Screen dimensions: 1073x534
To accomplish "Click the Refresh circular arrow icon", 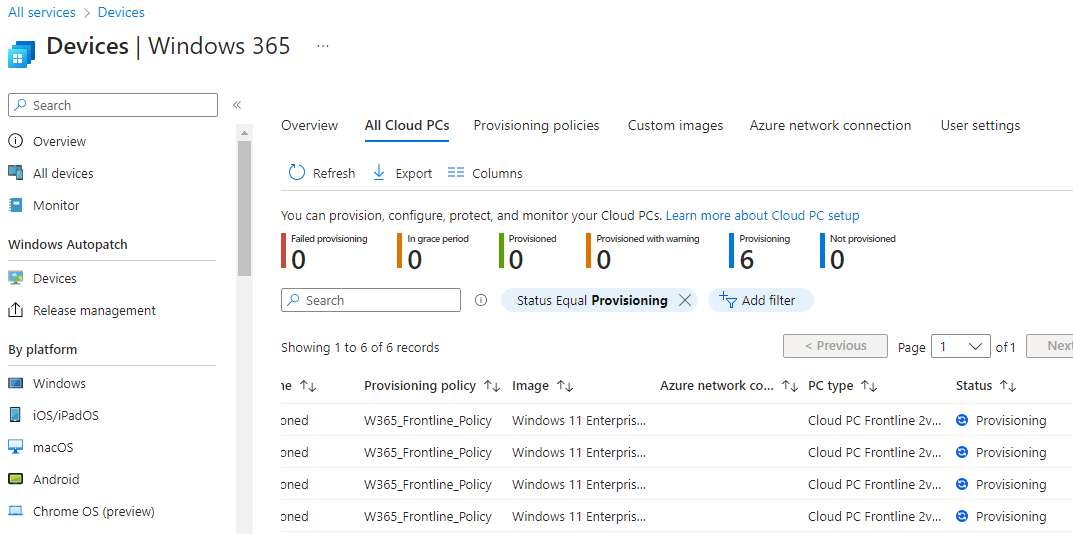I will pyautogui.click(x=297, y=173).
